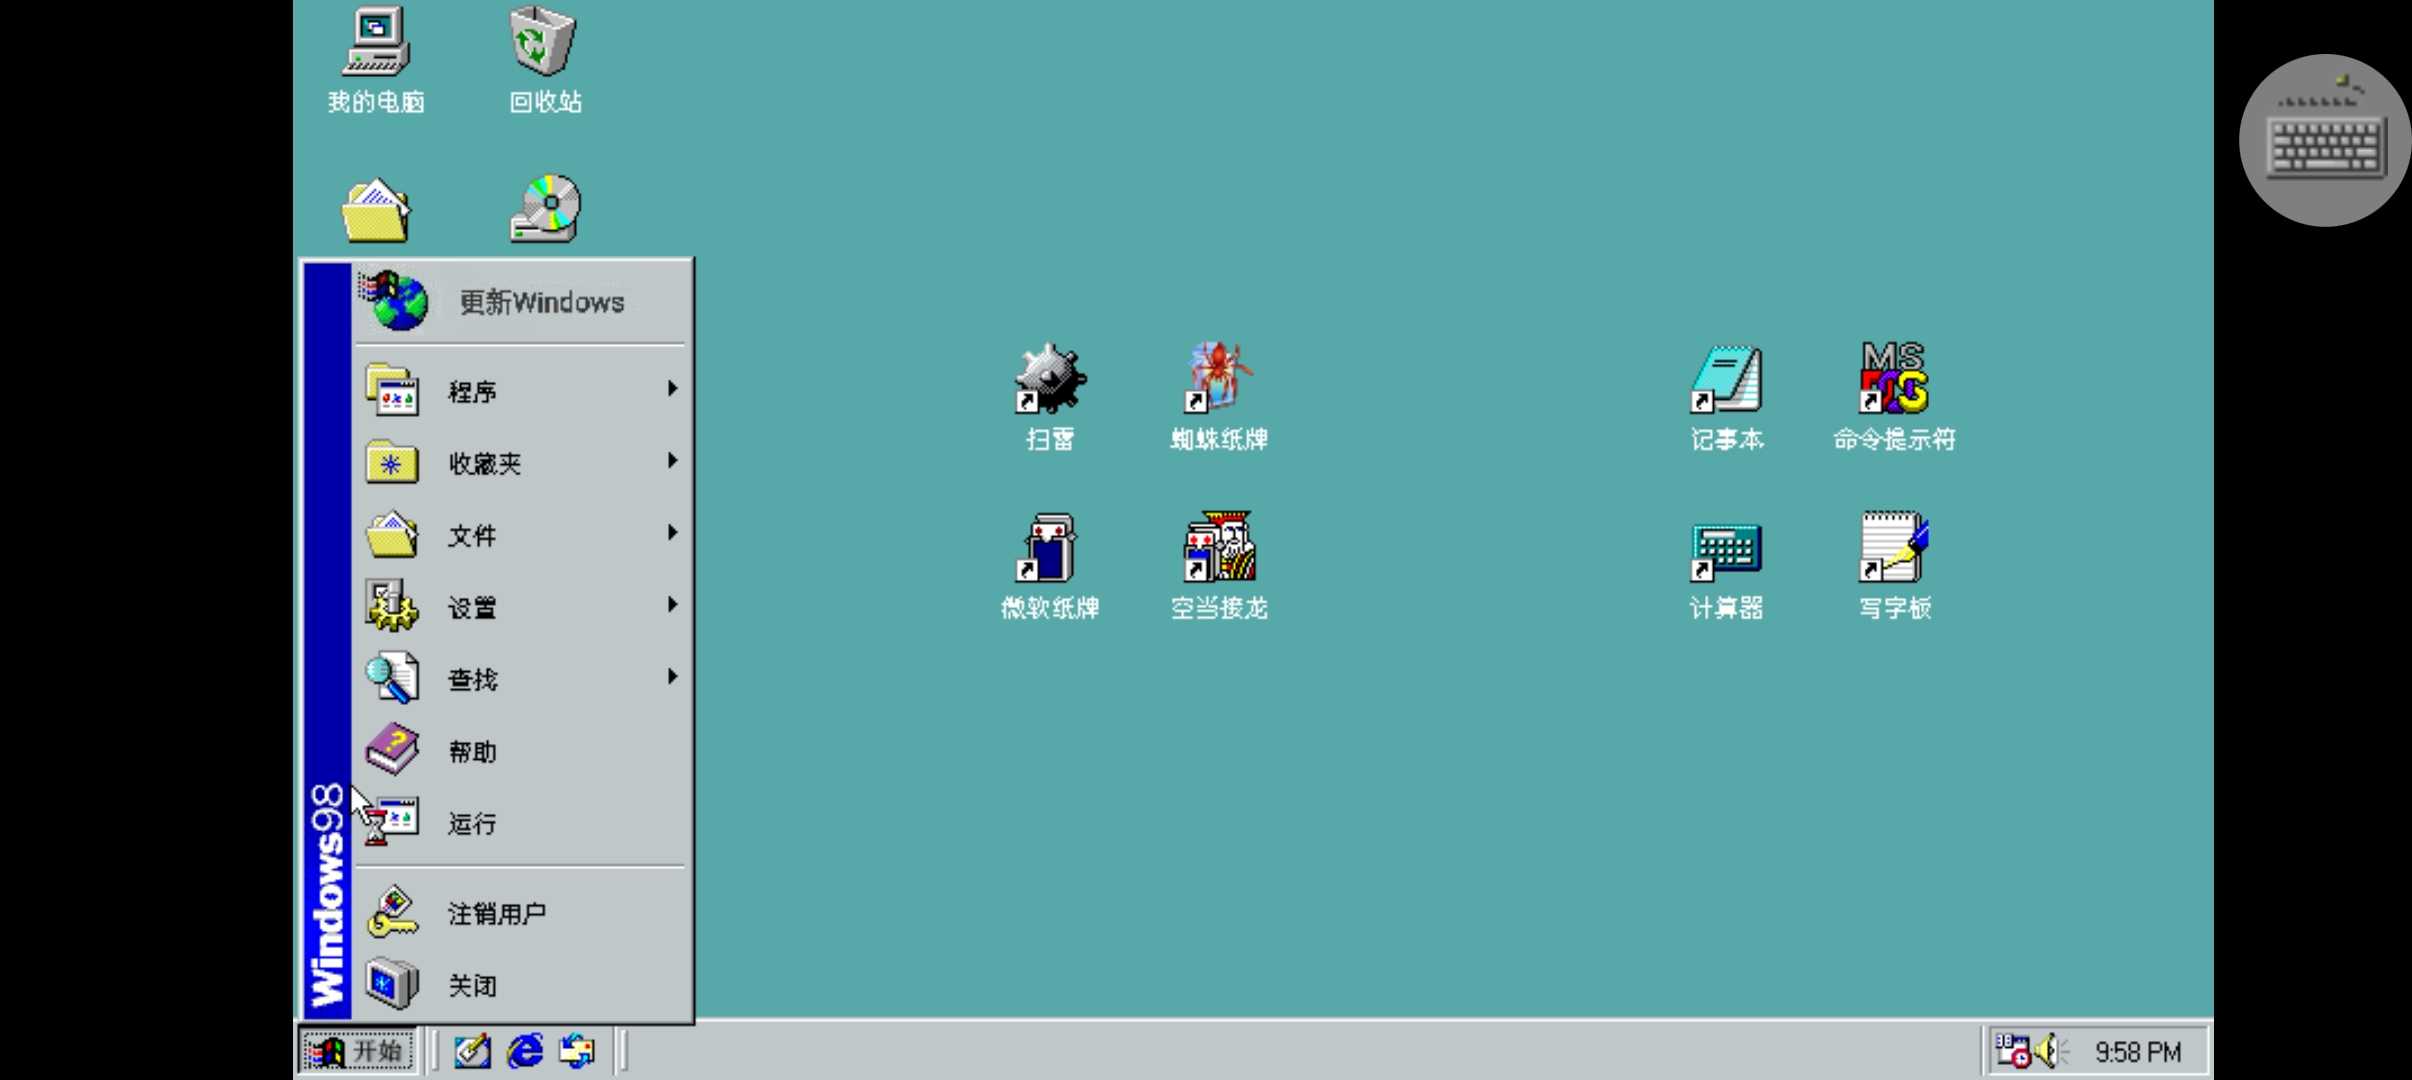Viewport: 2412px width, 1080px height.
Task: Open the Notepad (记事本) shortcut
Action: pyautogui.click(x=1727, y=396)
